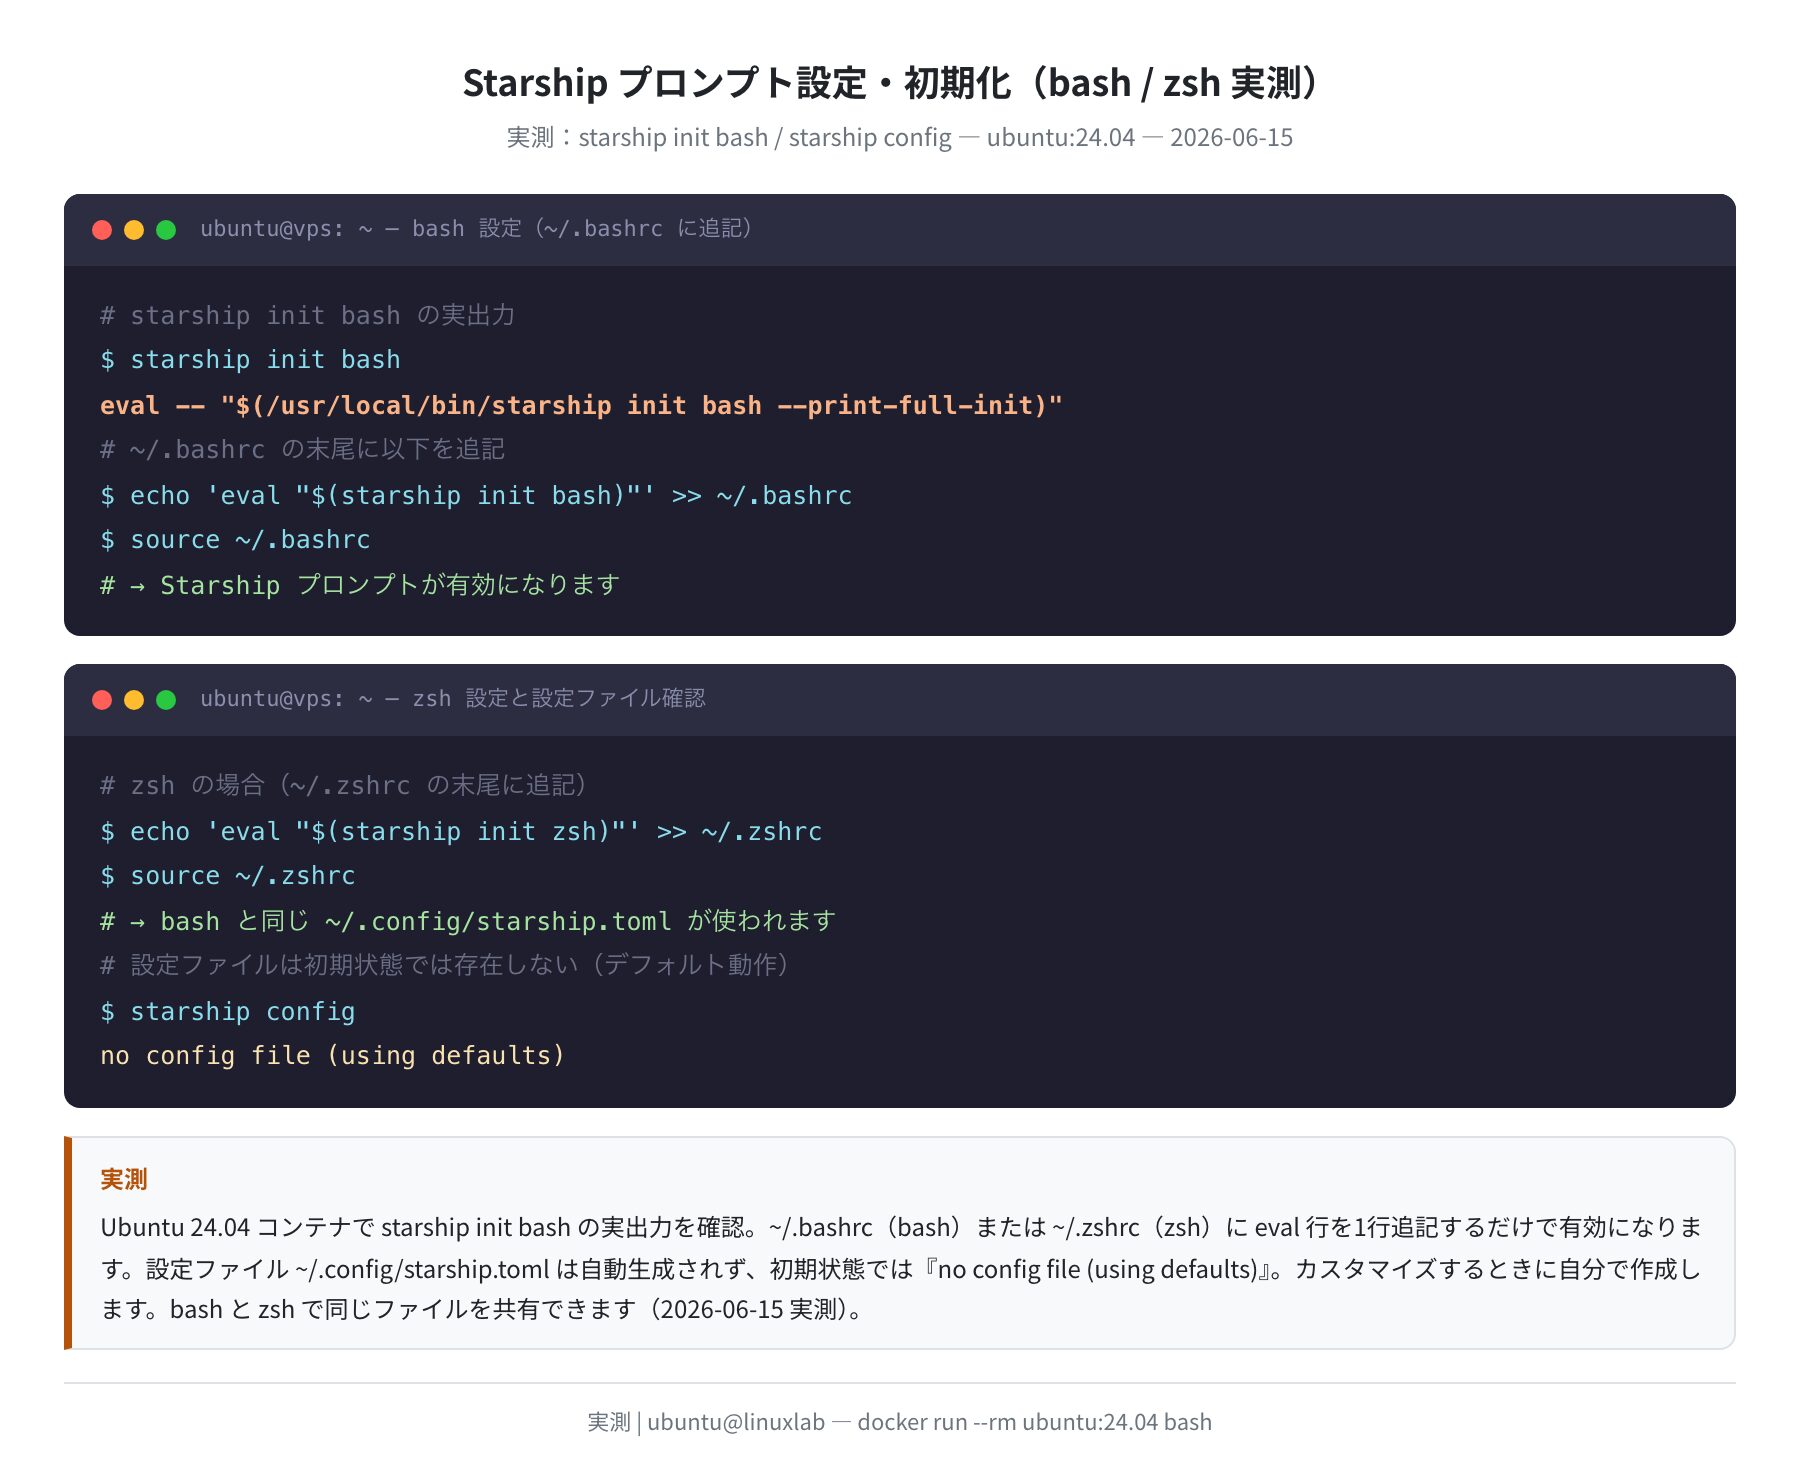1800x1478 pixels.
Task: Click orange eval output with --print-full-init
Action: (x=581, y=405)
